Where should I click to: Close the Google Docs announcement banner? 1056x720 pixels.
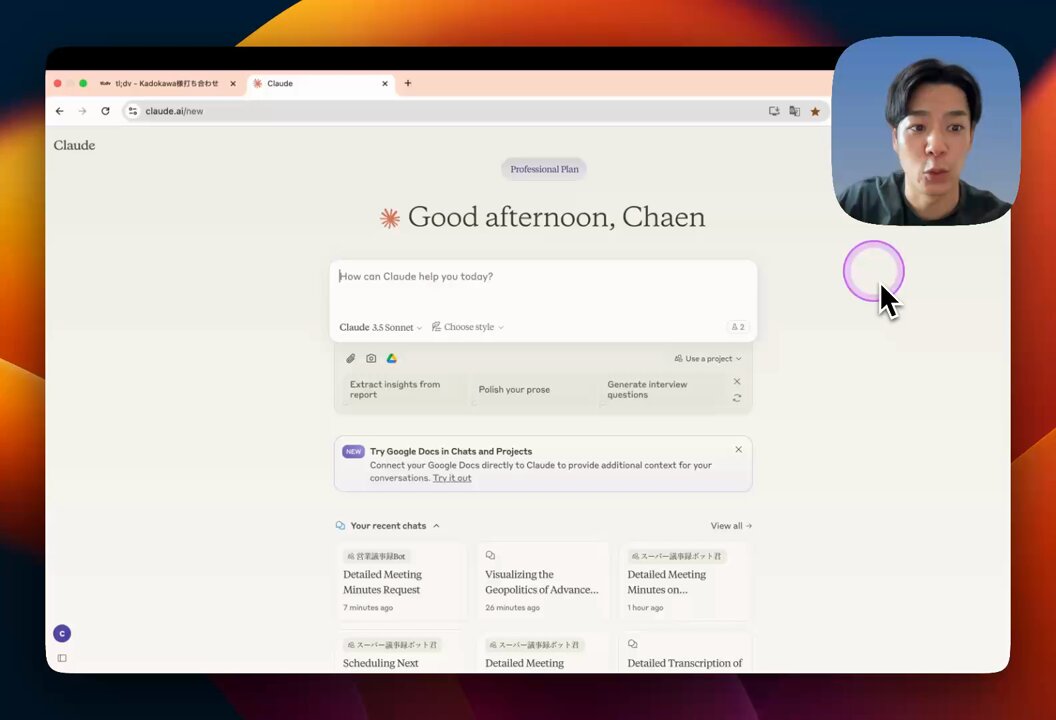point(738,449)
